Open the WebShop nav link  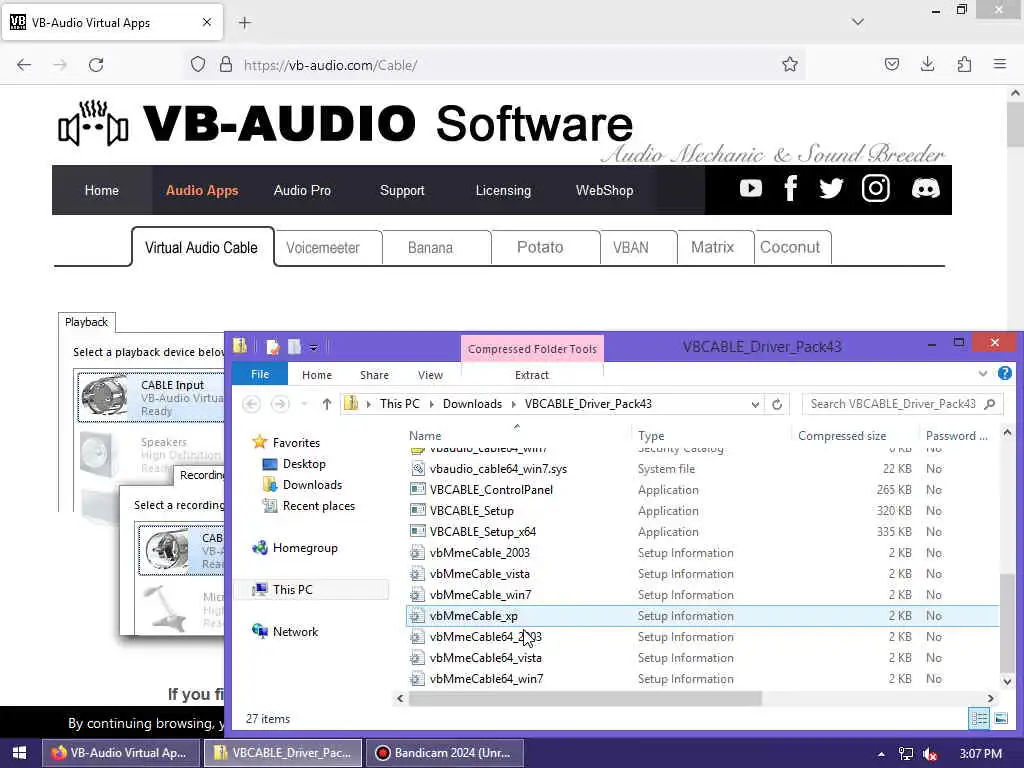pyautogui.click(x=604, y=190)
